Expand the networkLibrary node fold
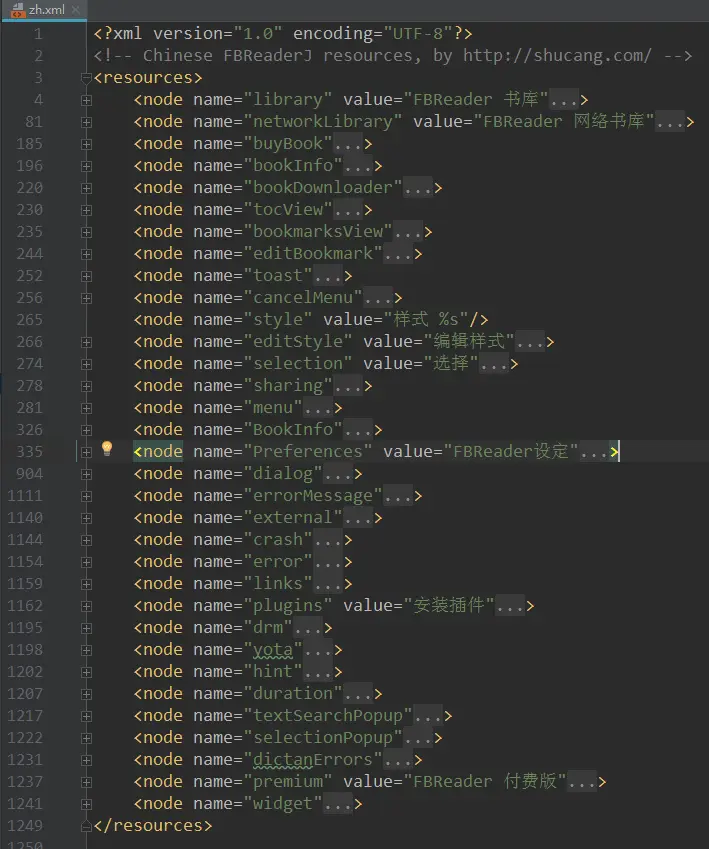Screen dimensions: 709x849 coord(86,122)
